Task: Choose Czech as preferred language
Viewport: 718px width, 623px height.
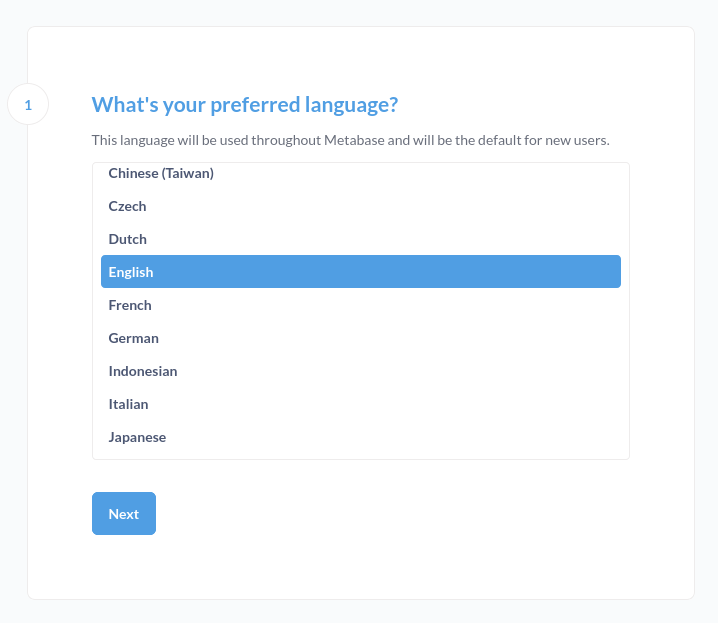Action: [361, 206]
